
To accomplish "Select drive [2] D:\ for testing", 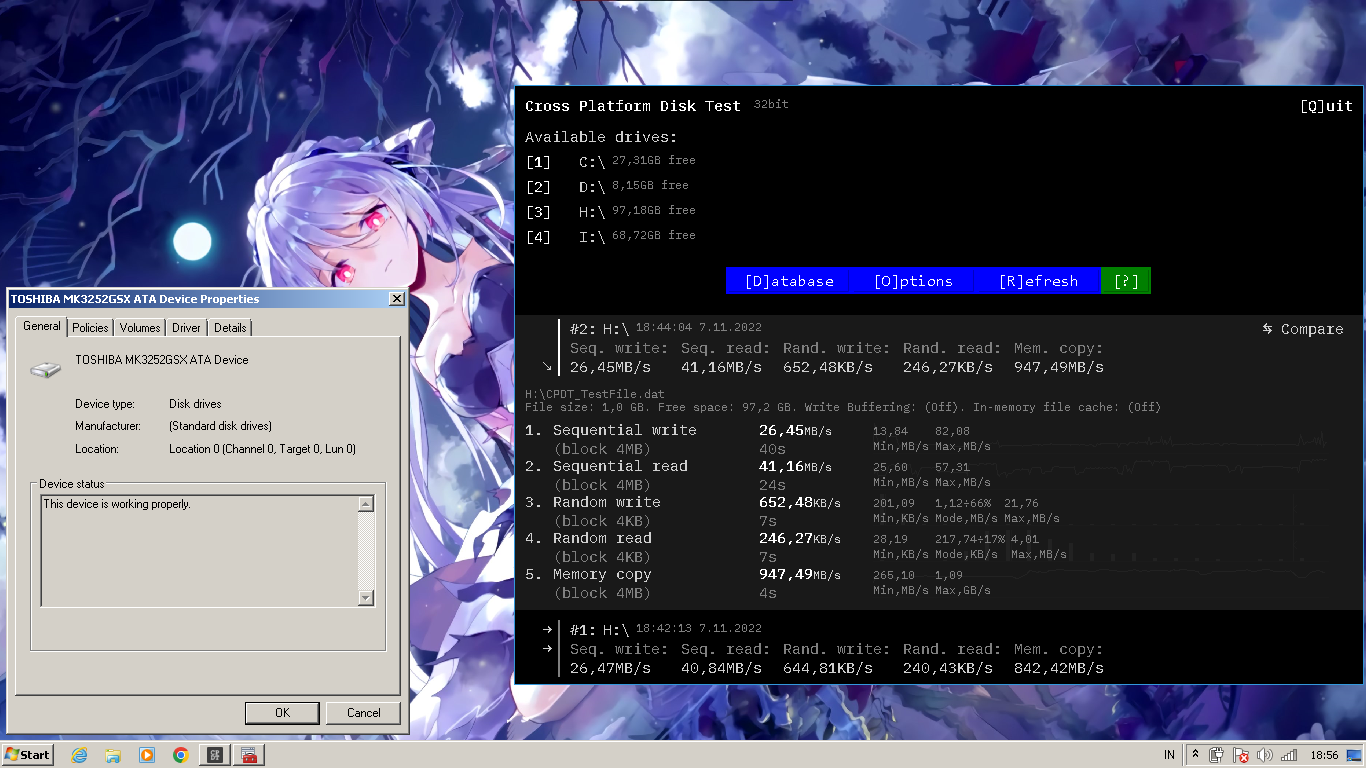I will (x=608, y=186).
